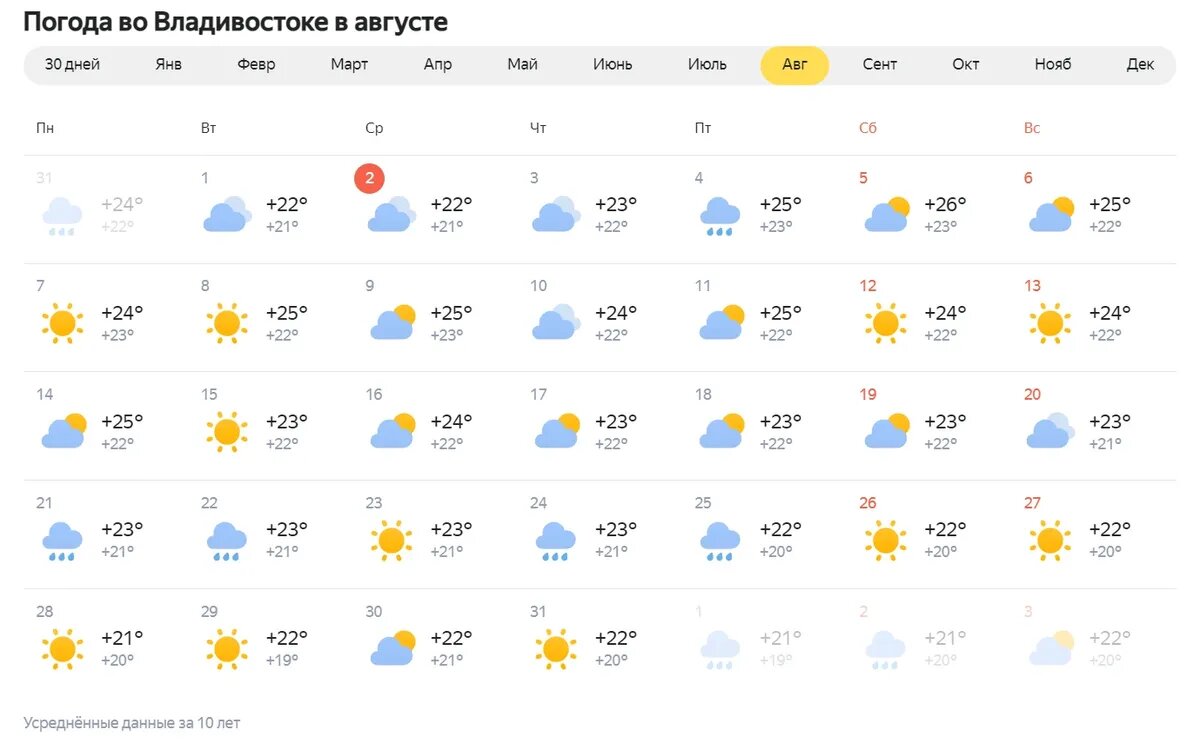Click the sunny icon for August 7

[62, 323]
